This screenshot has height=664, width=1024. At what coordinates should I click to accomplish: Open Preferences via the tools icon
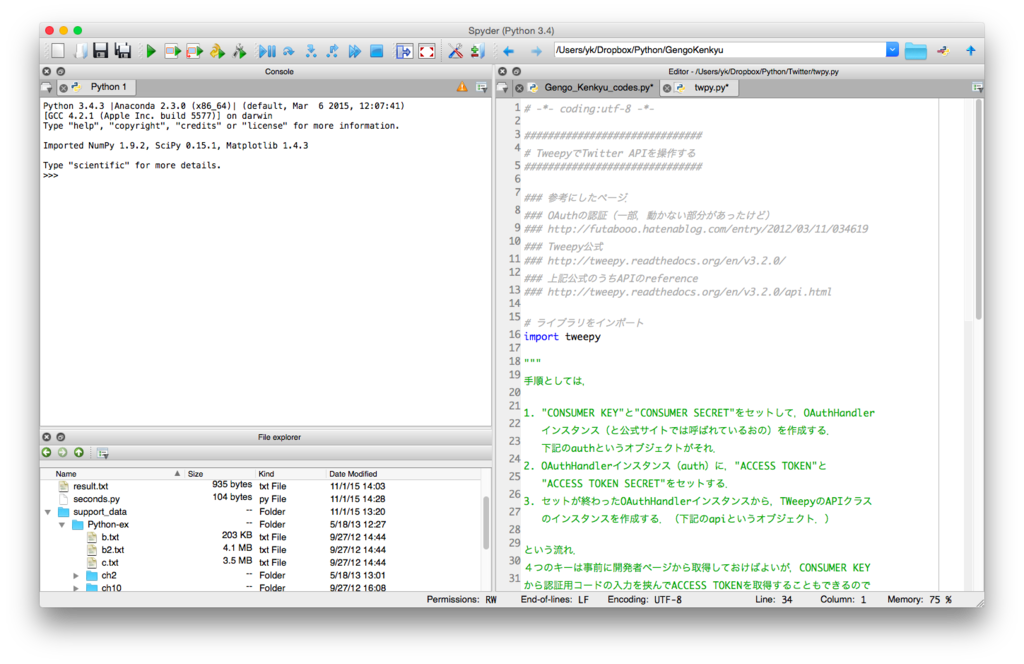(455, 50)
